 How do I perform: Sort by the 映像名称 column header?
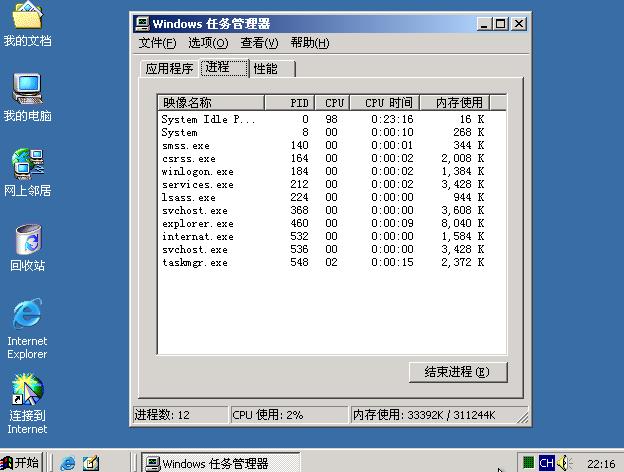(x=211, y=103)
